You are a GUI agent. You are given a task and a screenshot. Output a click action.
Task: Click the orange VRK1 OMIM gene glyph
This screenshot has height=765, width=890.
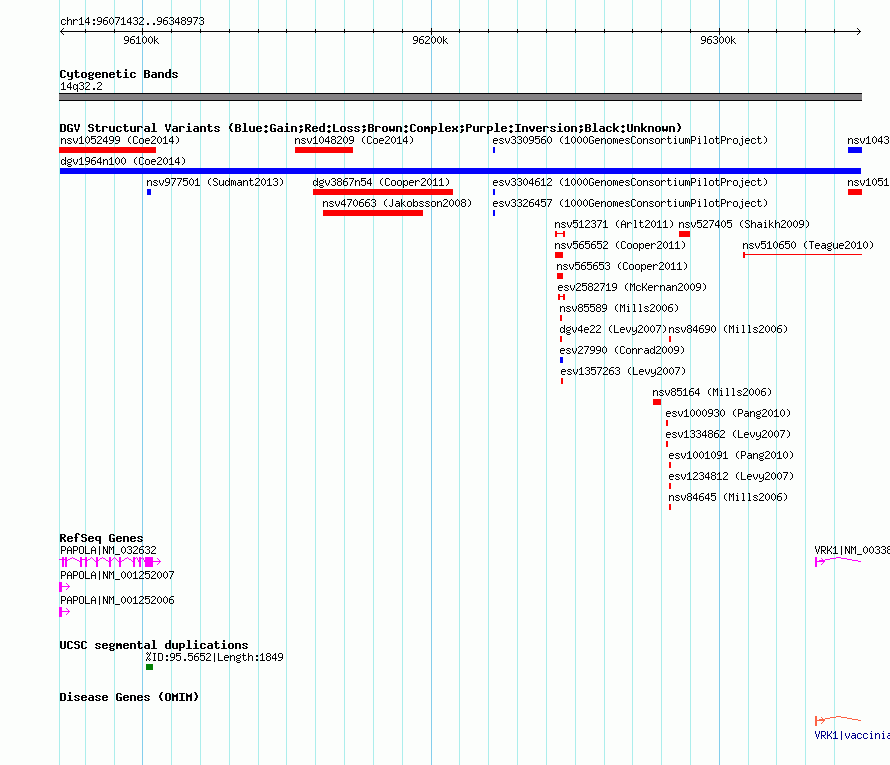(x=838, y=720)
